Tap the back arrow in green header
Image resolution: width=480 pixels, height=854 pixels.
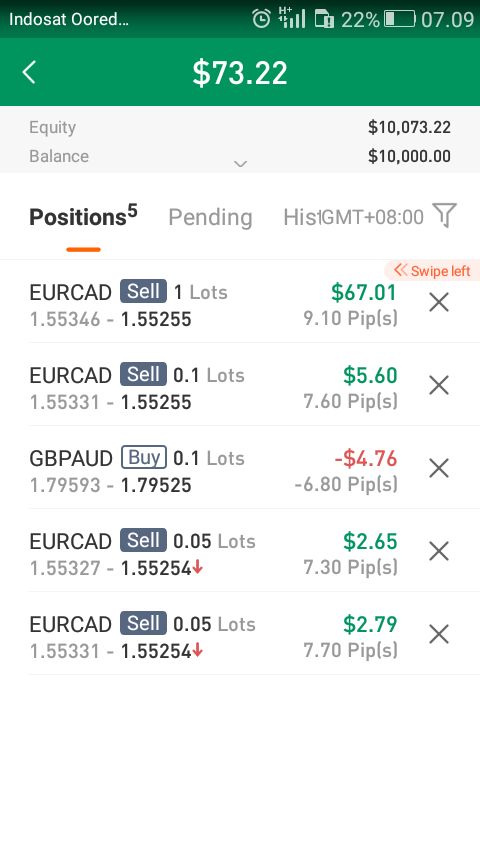(x=29, y=72)
